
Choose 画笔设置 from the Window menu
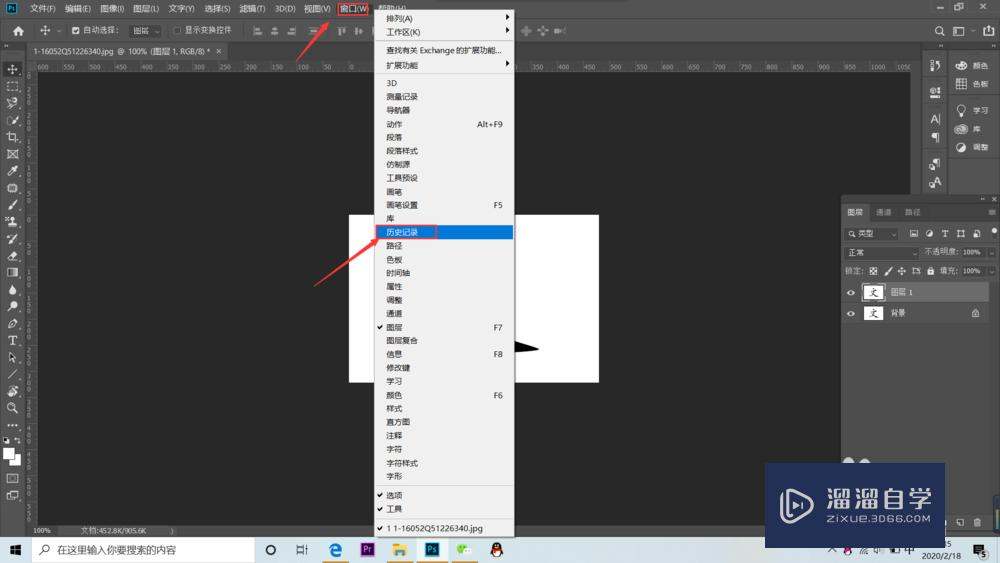point(444,205)
